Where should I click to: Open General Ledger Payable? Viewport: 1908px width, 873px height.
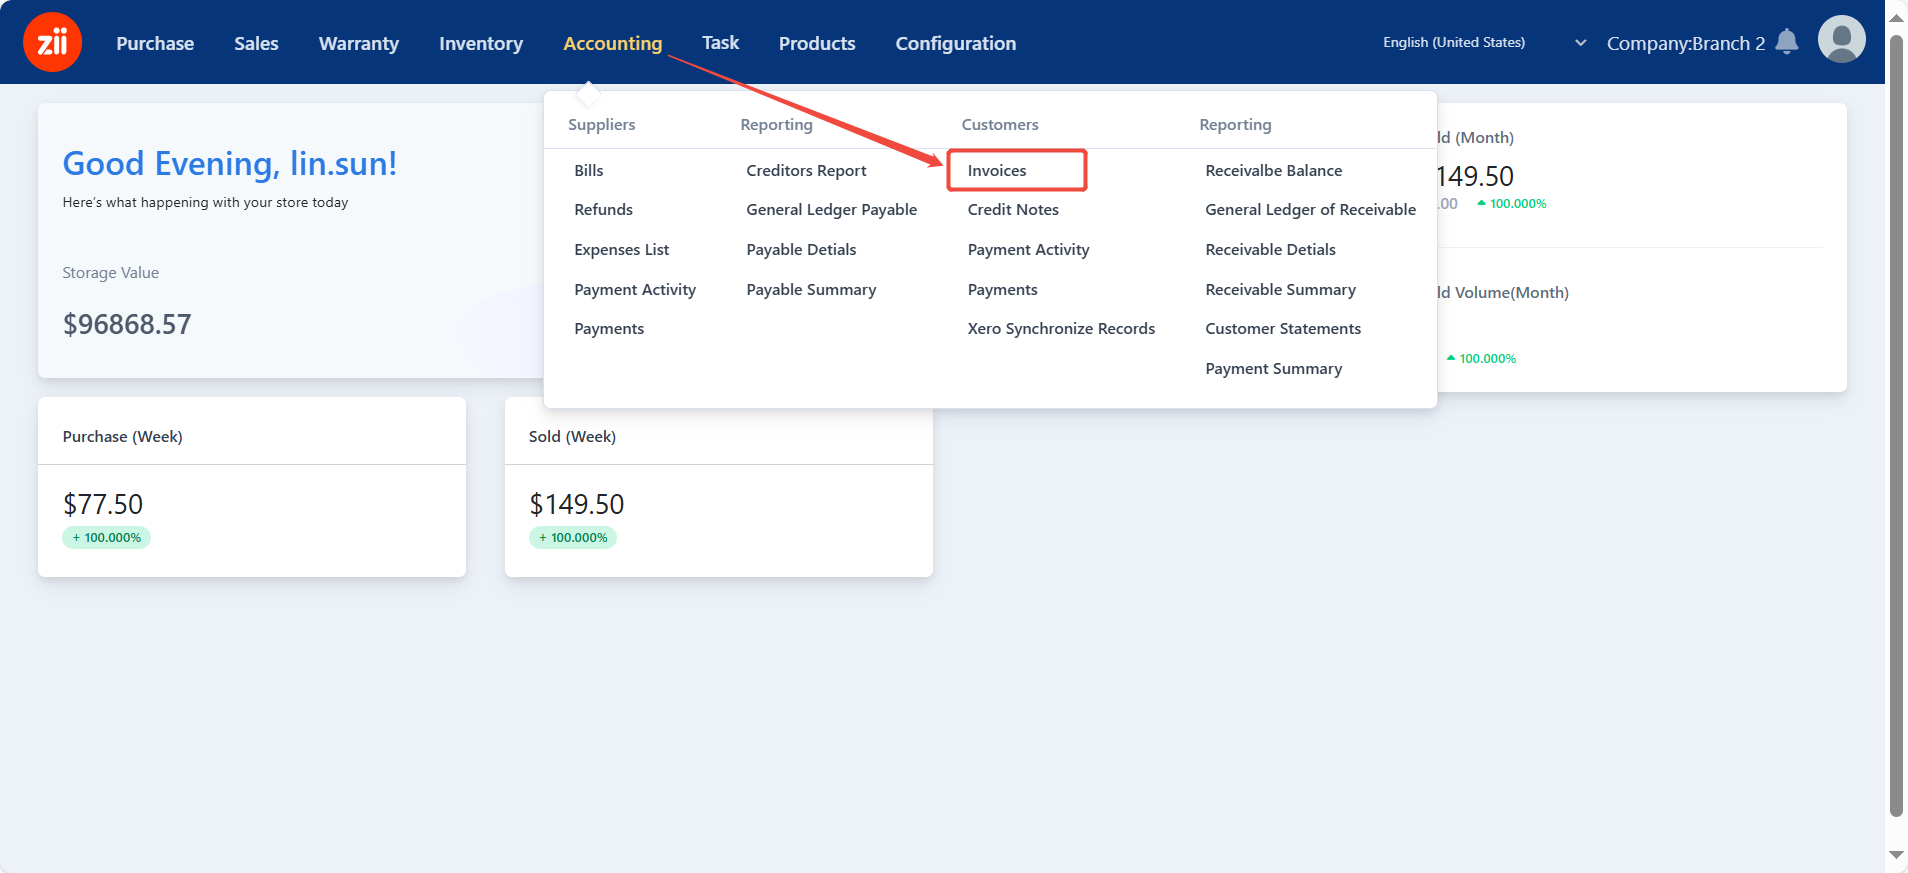pyautogui.click(x=832, y=209)
